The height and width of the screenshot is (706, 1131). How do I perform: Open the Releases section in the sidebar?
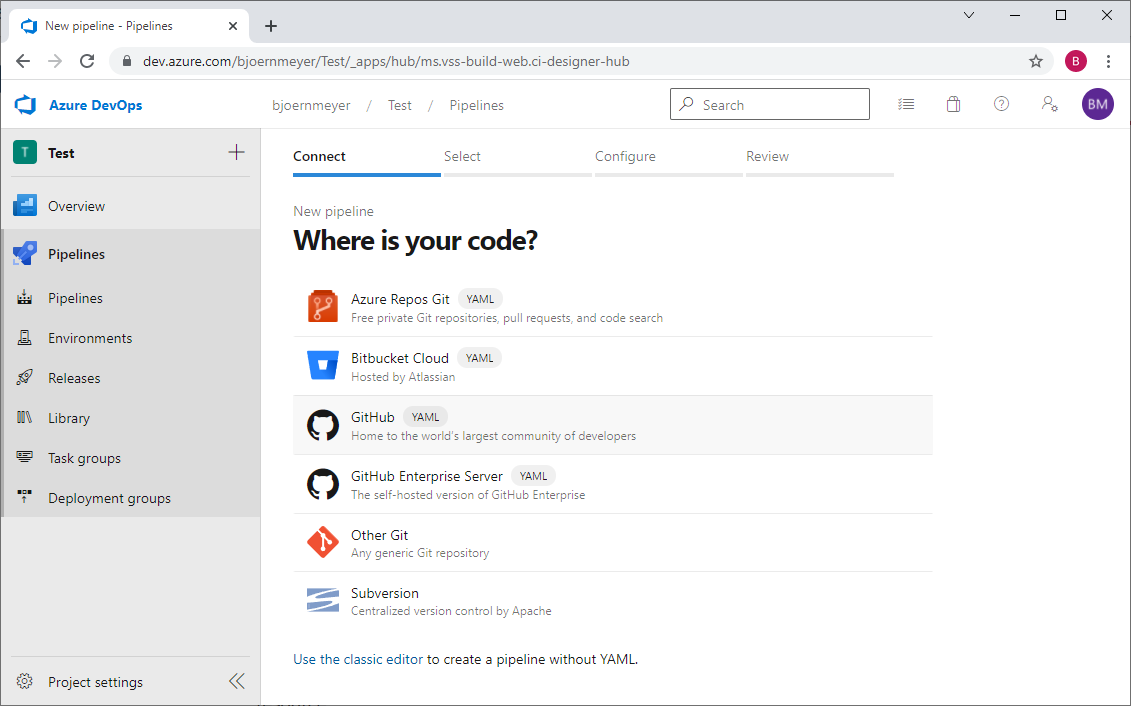[x=77, y=377]
